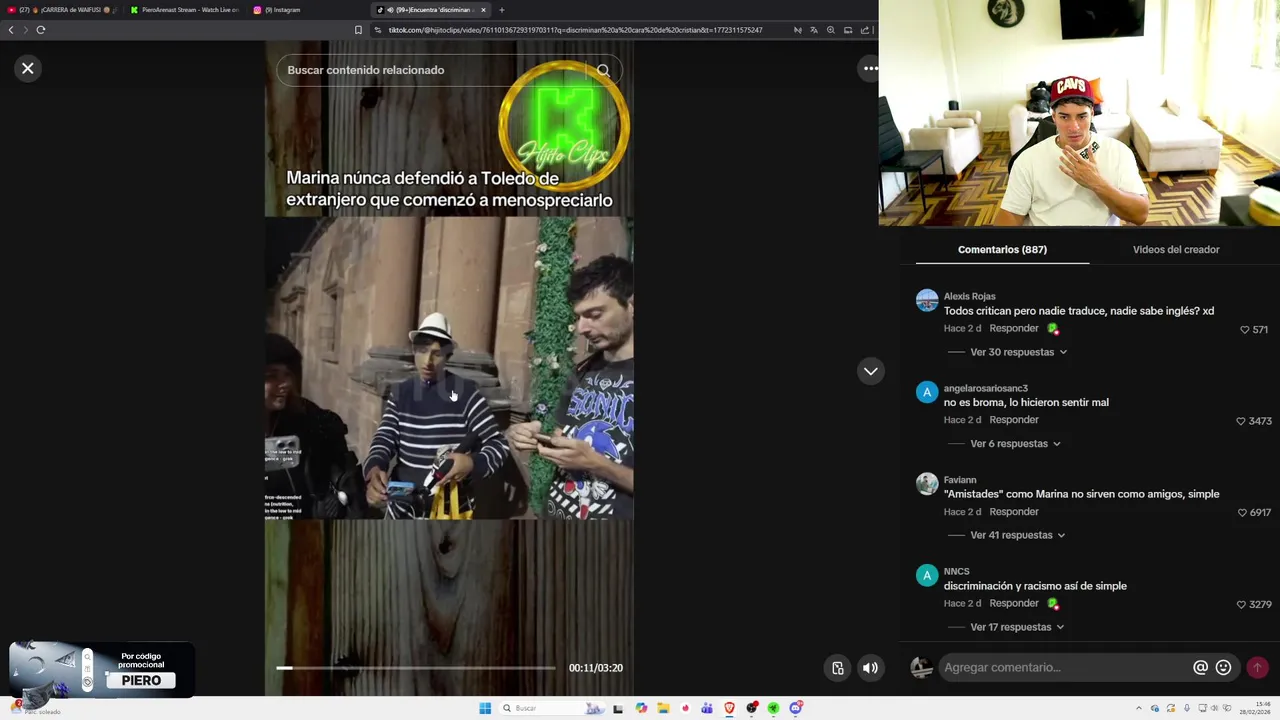1280x720 pixels.
Task: Switch to Videos del creador tab
Action: (x=1176, y=249)
